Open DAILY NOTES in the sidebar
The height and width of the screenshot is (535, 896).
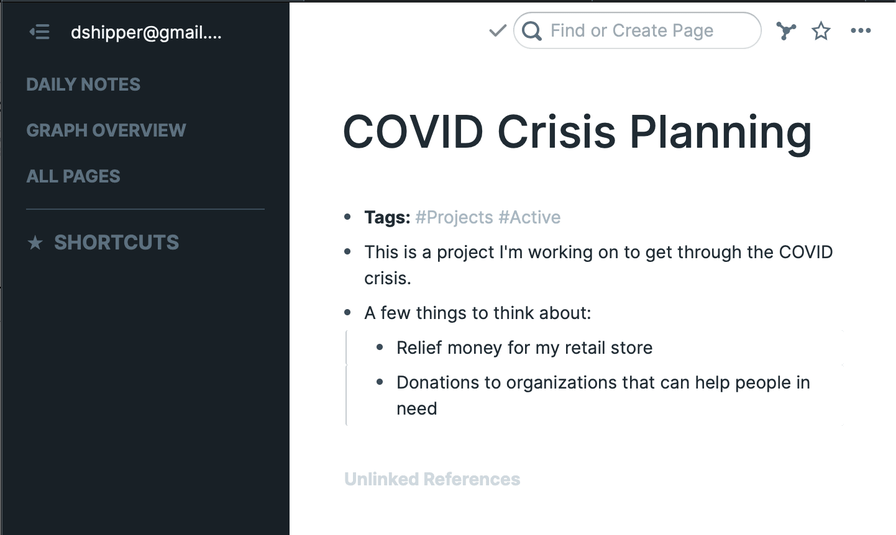coord(83,84)
